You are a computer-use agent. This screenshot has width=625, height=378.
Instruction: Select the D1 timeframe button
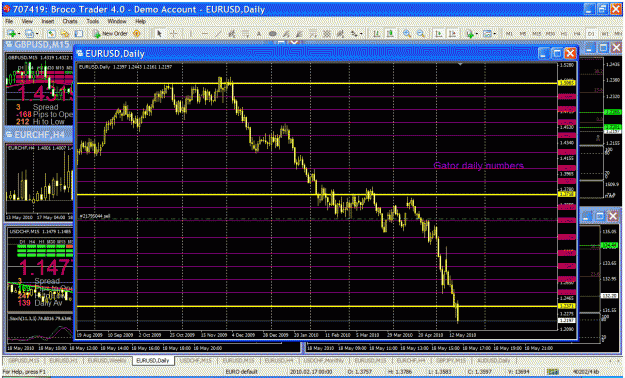click(x=591, y=34)
